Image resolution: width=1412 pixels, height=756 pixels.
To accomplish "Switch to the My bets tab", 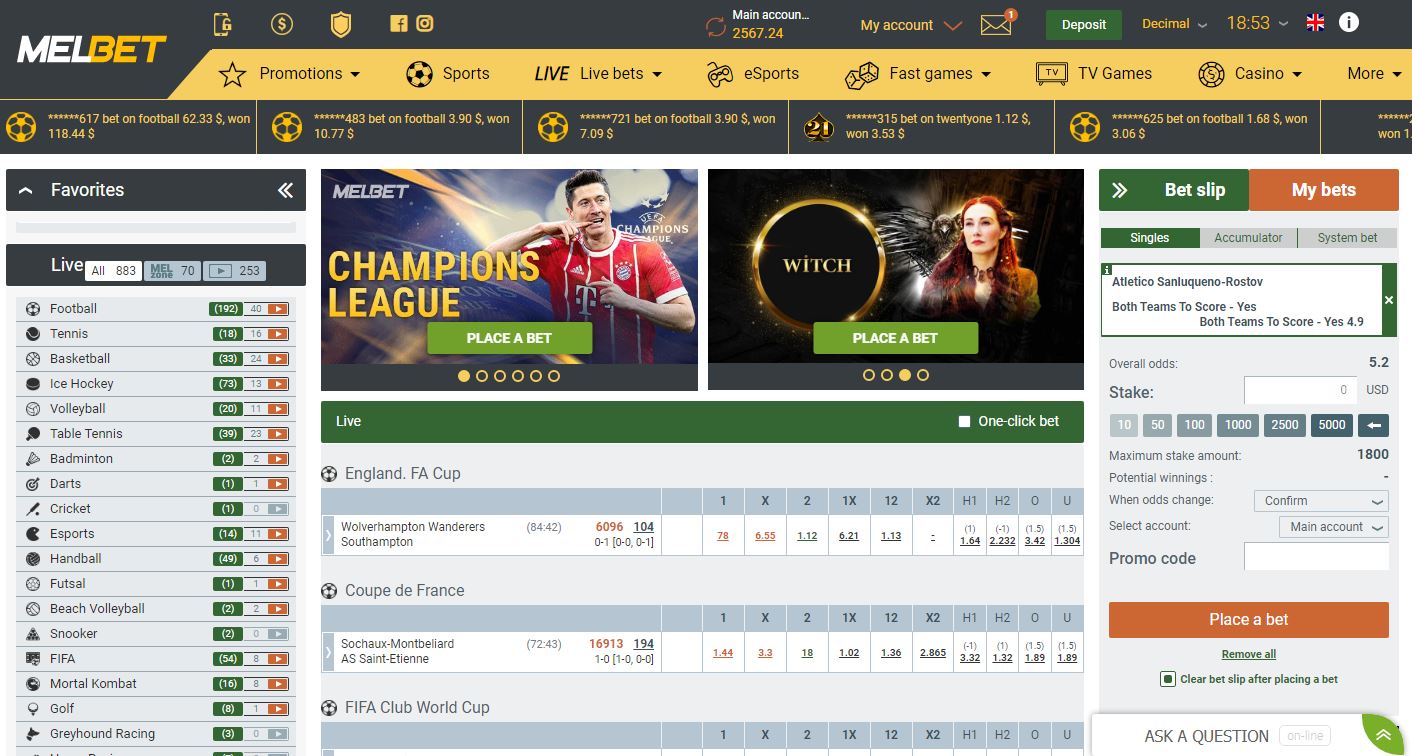I will pyautogui.click(x=1323, y=190).
